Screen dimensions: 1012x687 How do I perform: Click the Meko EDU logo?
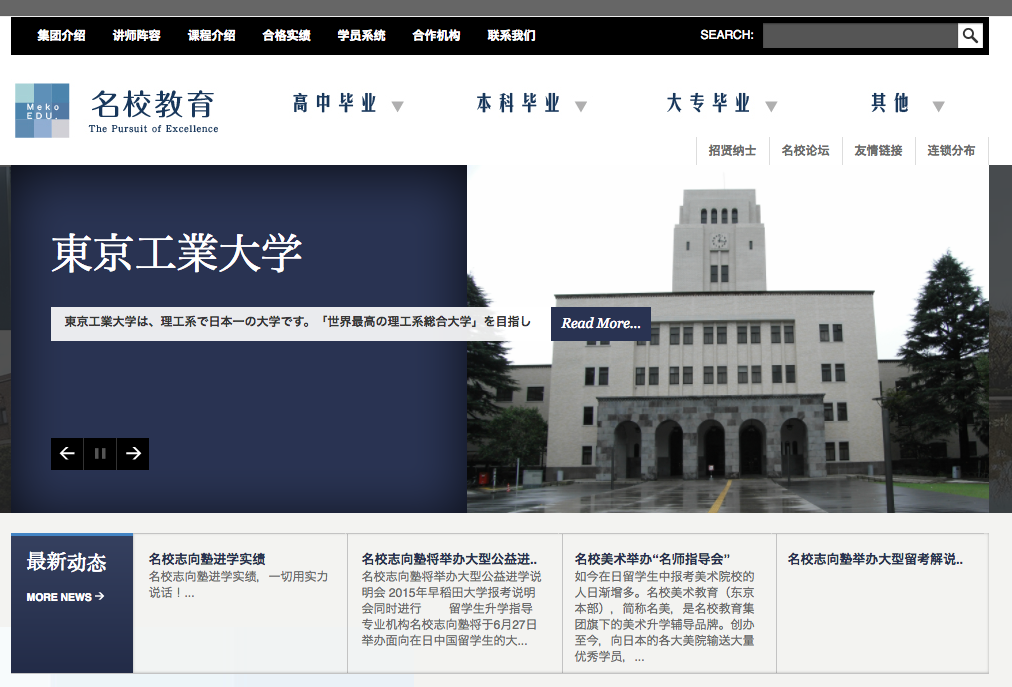pos(41,109)
